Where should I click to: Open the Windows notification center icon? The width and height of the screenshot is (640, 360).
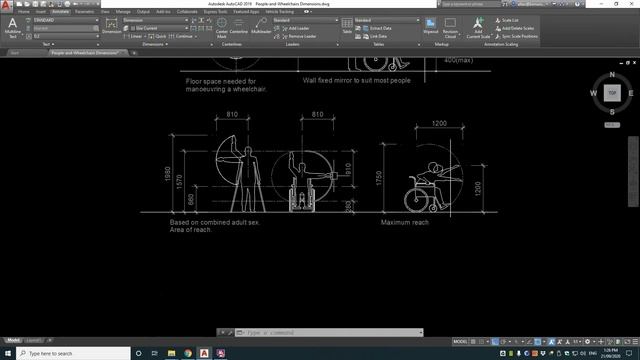[x=629, y=353]
